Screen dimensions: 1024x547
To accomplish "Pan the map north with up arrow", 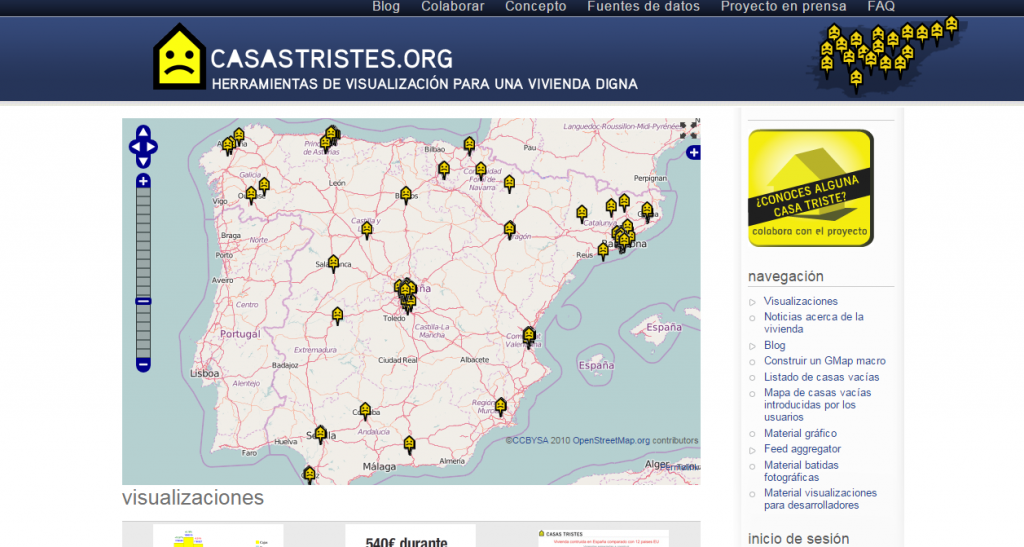I will coord(143,133).
